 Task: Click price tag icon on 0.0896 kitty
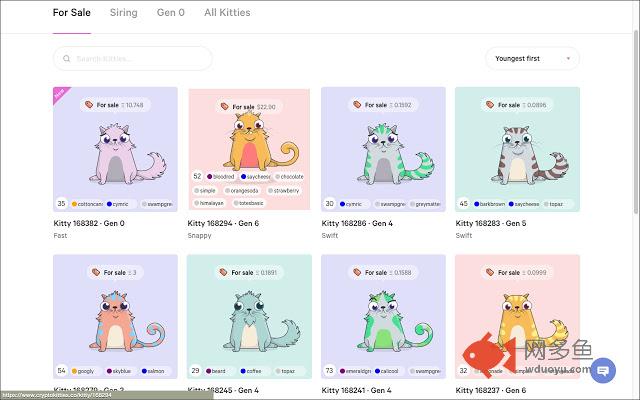point(490,105)
